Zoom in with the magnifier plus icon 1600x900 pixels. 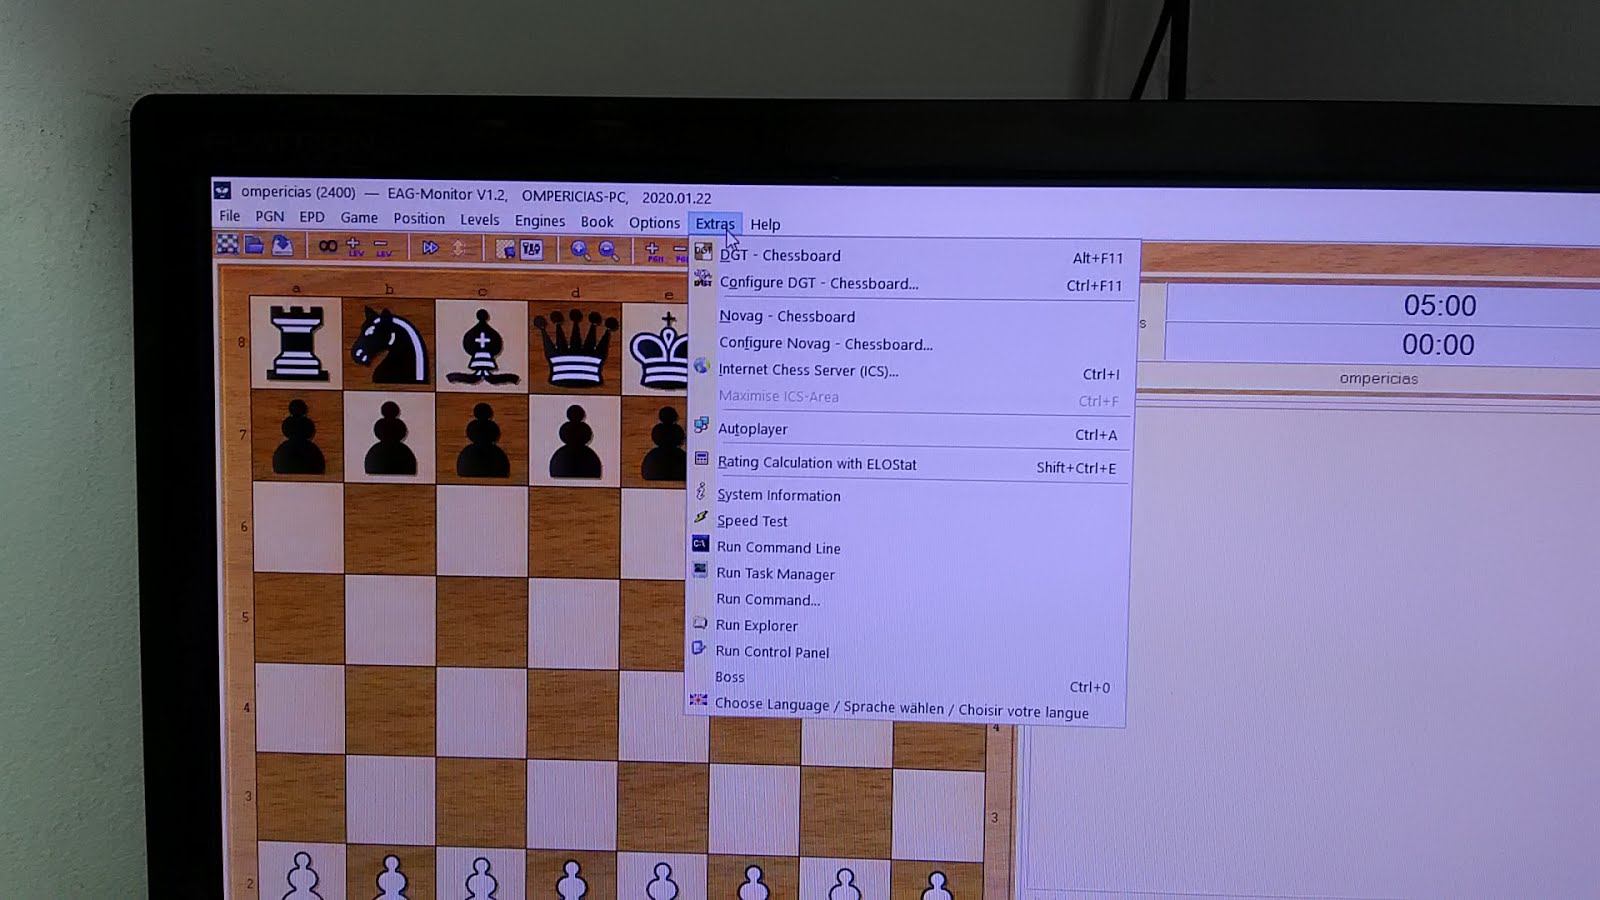coord(579,250)
